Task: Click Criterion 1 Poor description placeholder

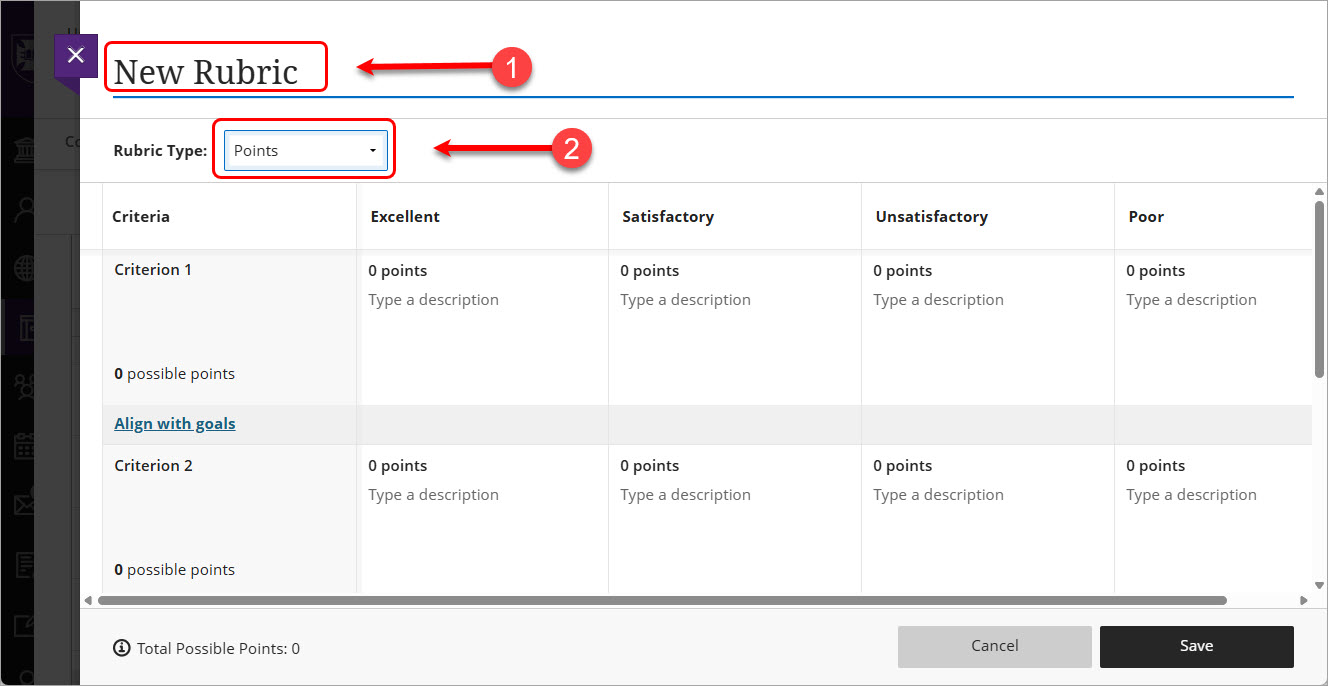Action: click(1191, 300)
